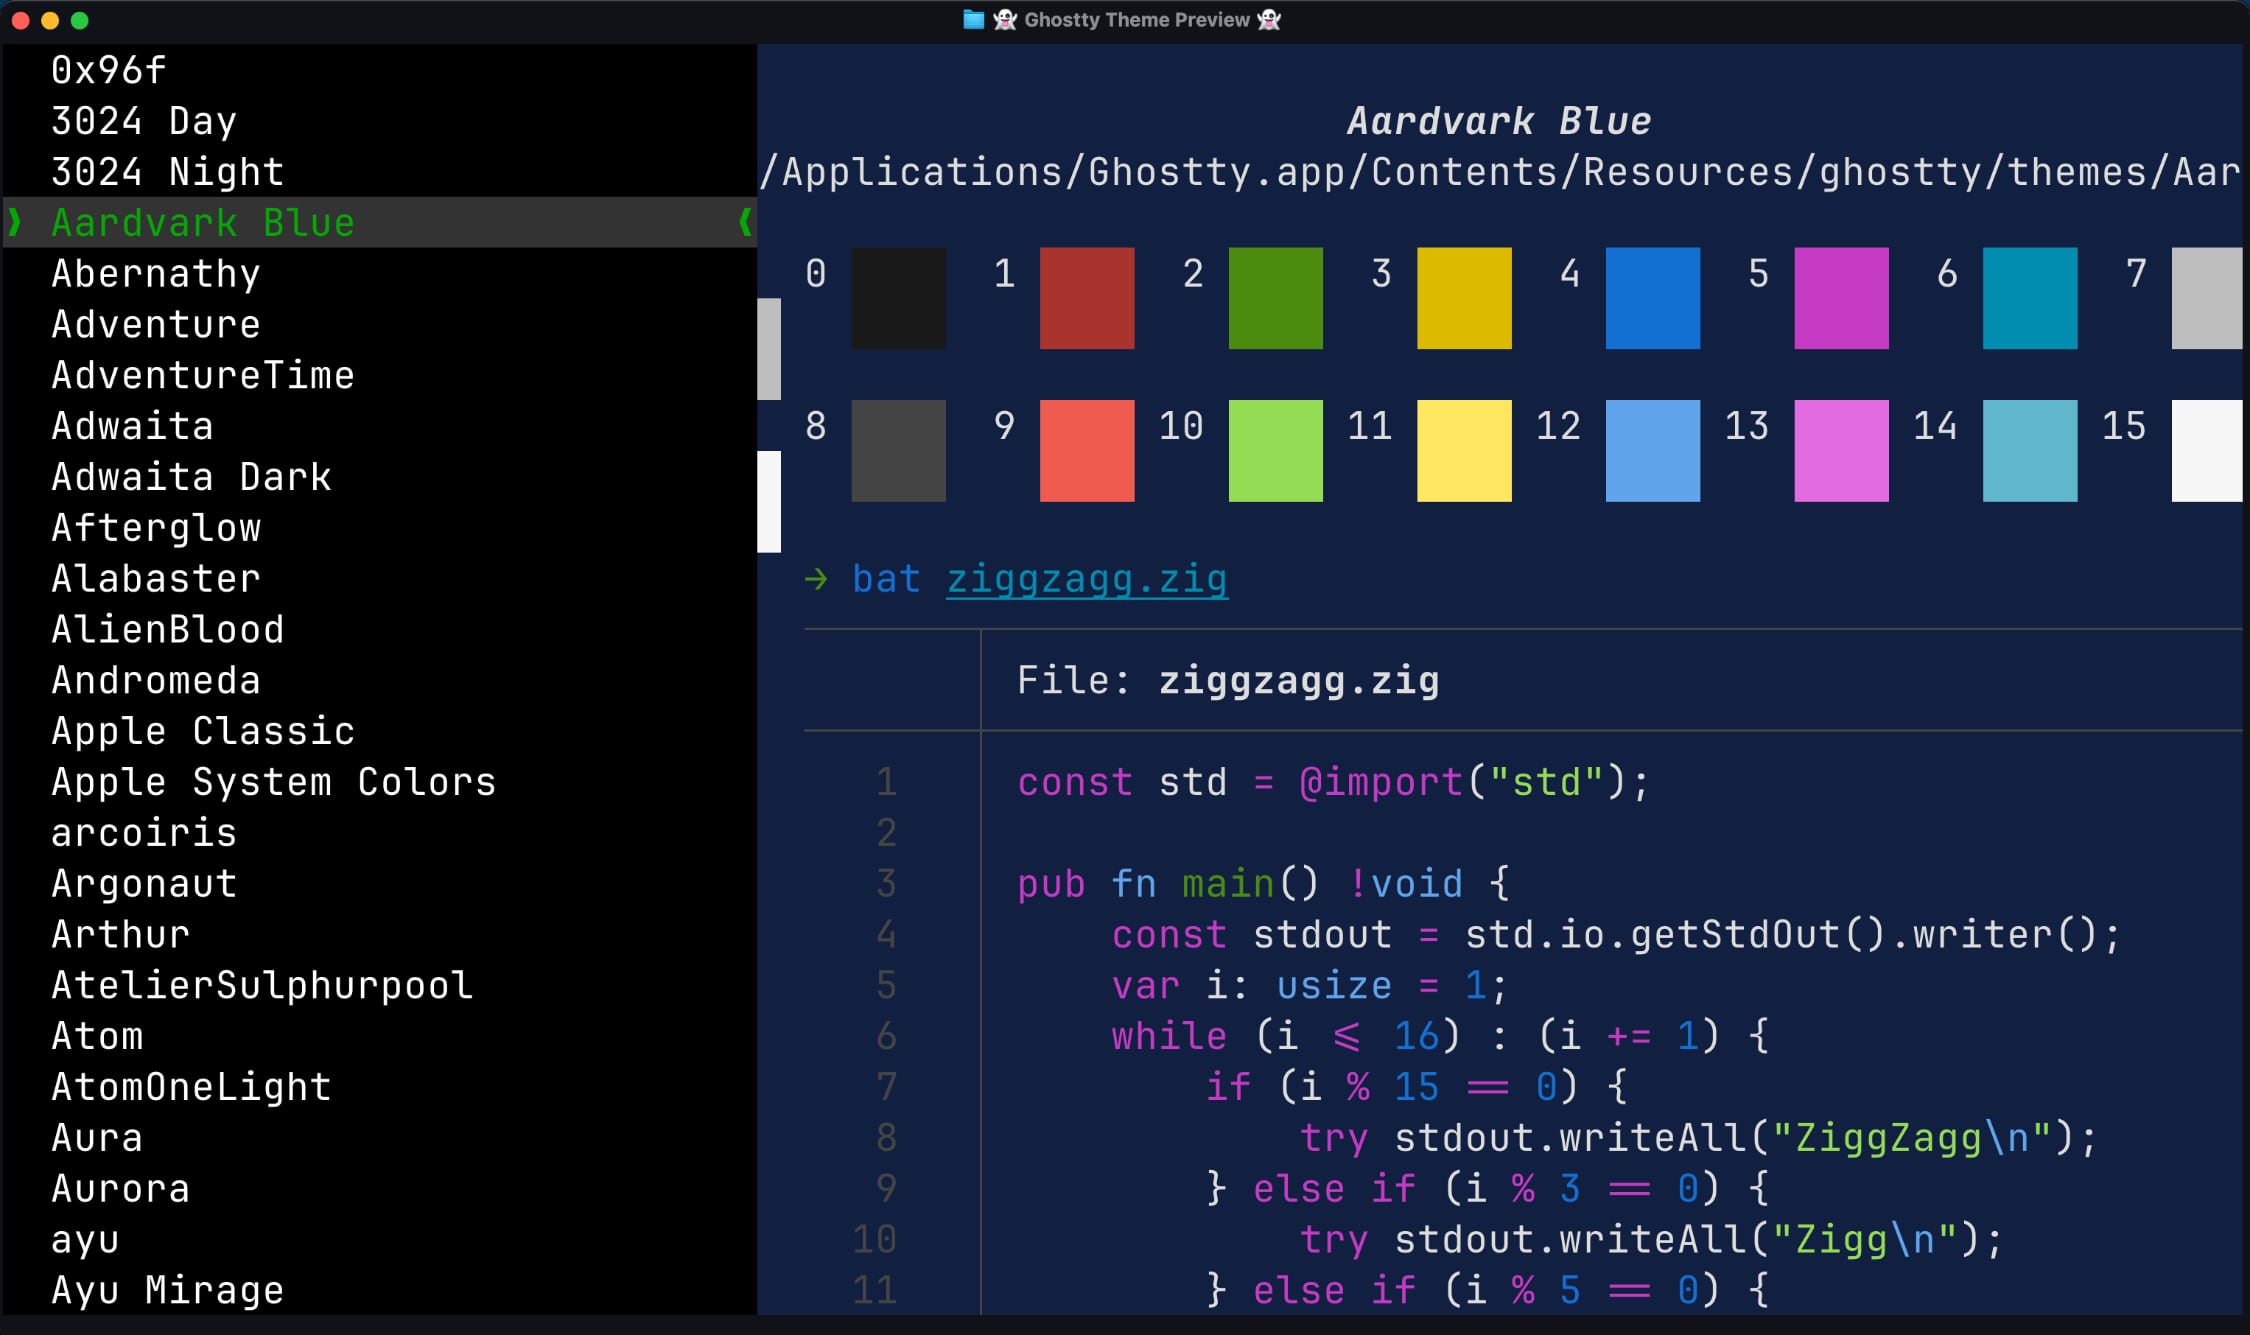
Task: Click the white swatch 15
Action: (x=2207, y=451)
